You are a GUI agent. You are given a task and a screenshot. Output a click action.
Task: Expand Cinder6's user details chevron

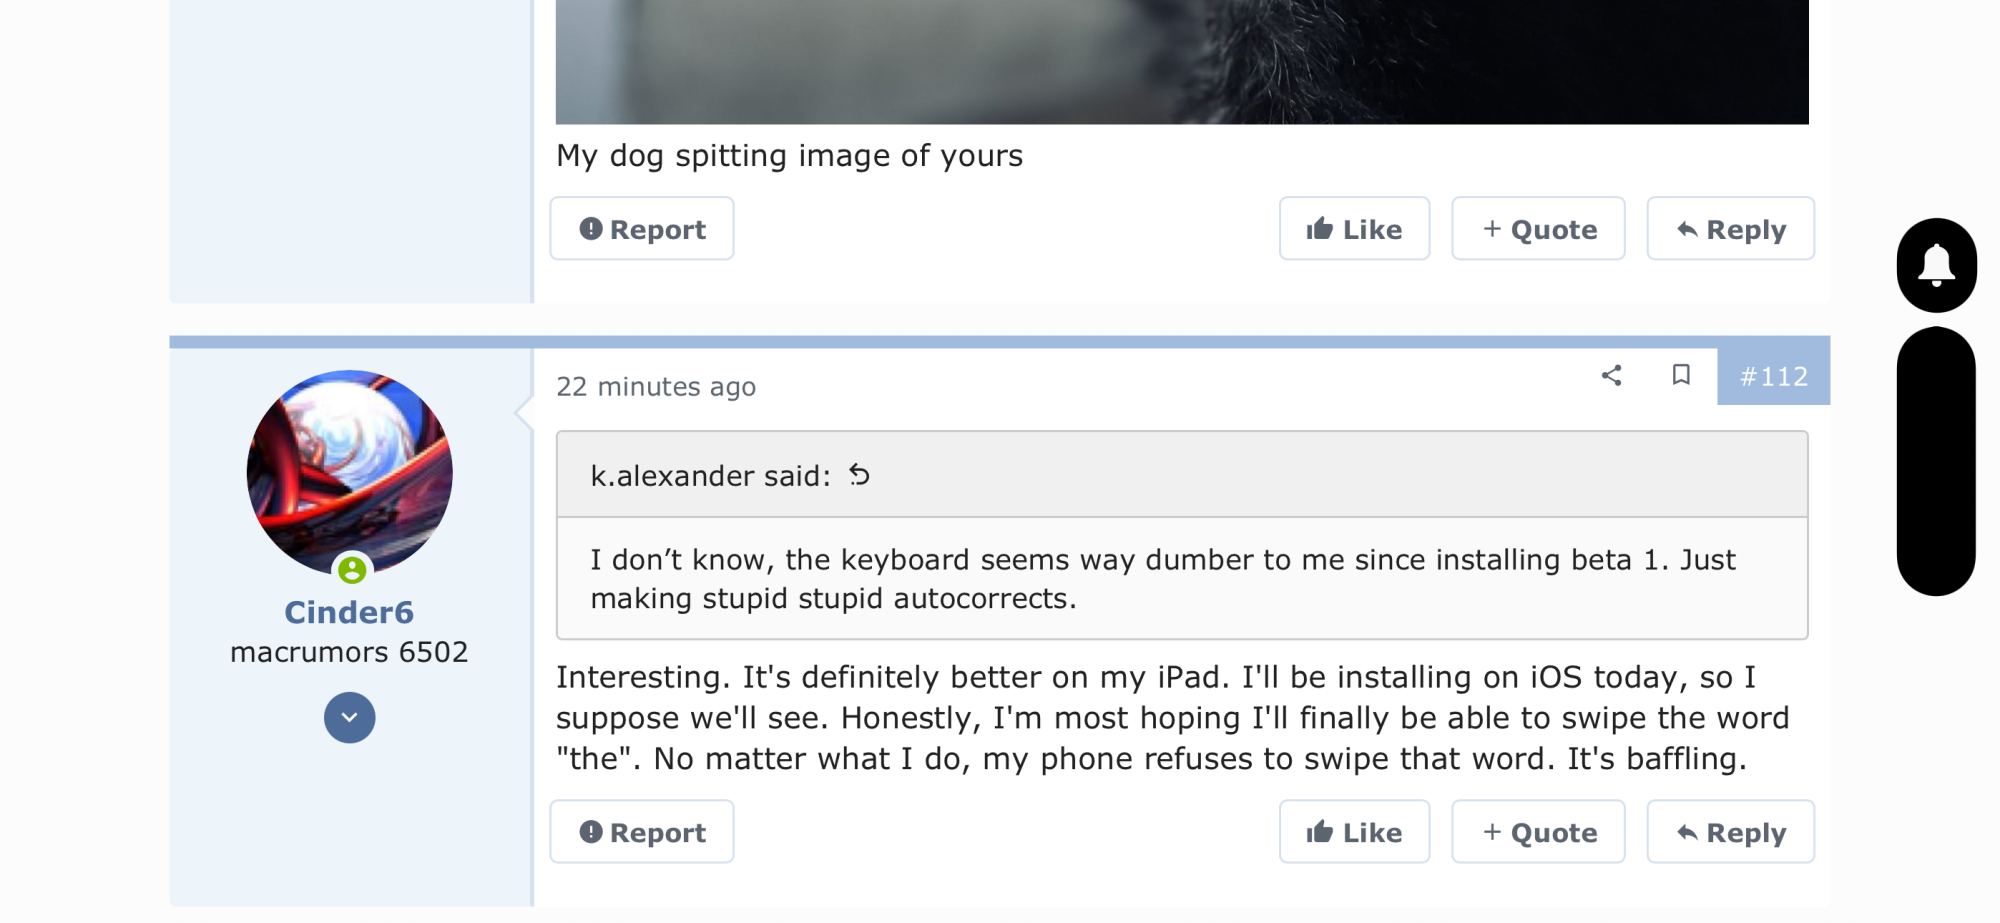350,718
